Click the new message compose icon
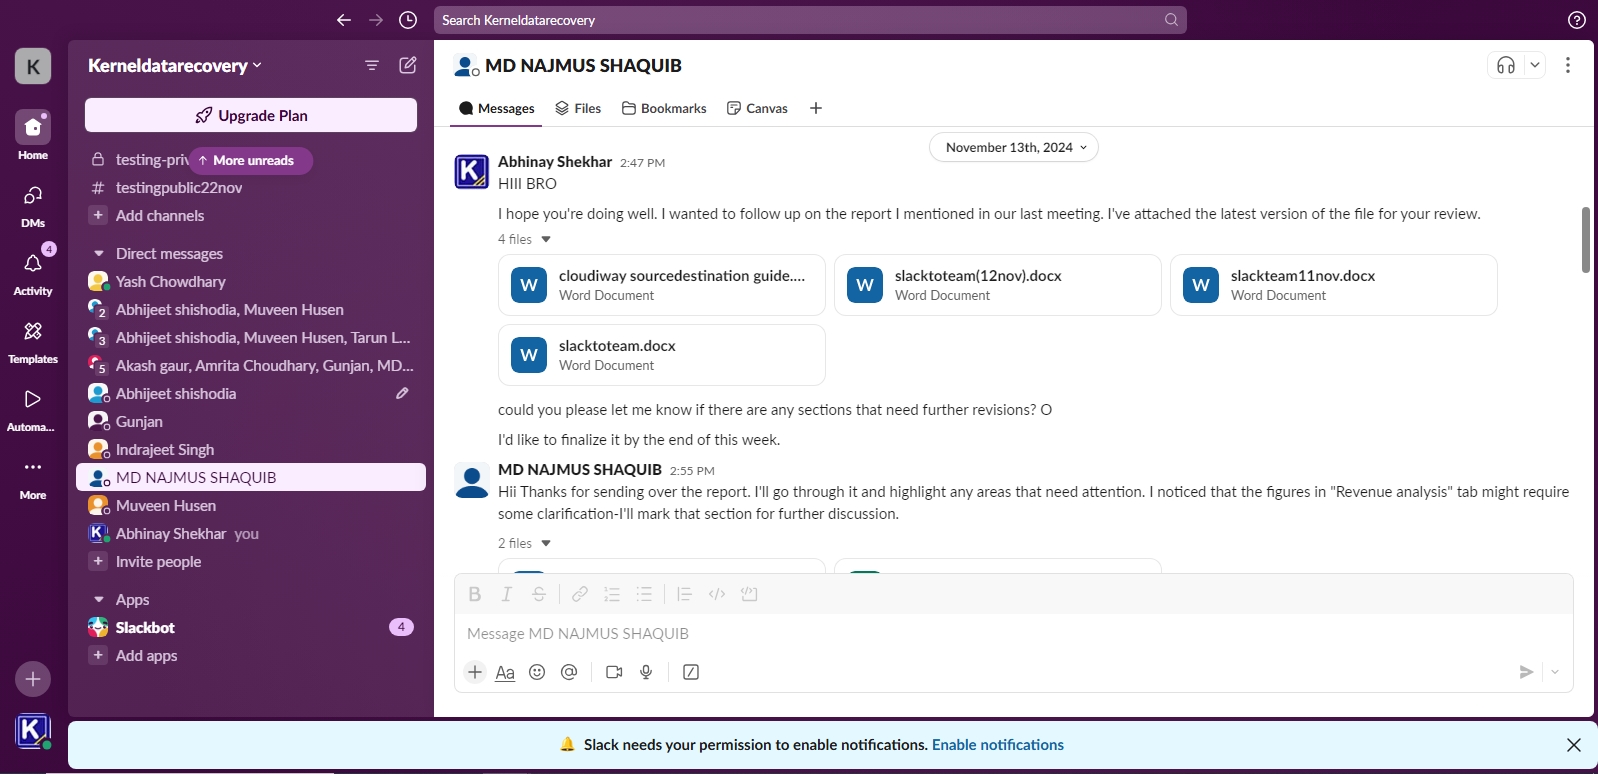This screenshot has width=1598, height=774. [408, 65]
